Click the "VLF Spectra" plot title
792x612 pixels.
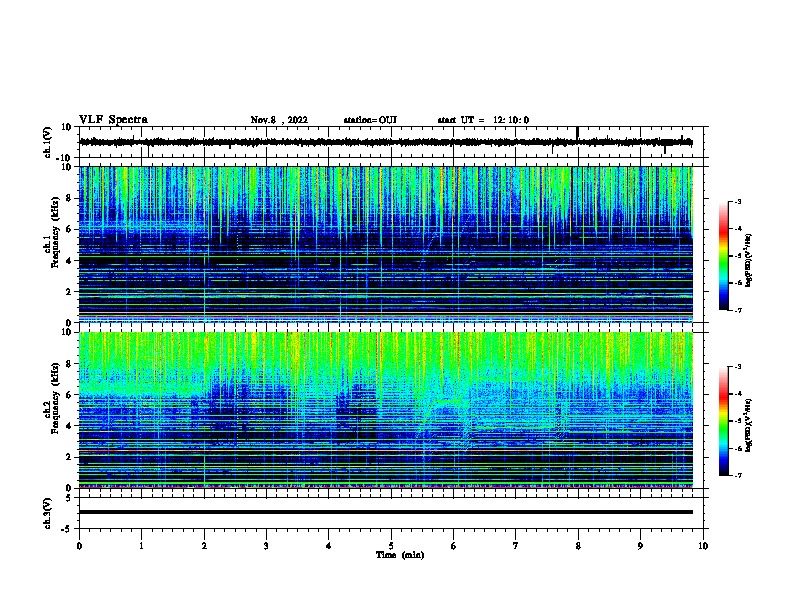click(113, 120)
